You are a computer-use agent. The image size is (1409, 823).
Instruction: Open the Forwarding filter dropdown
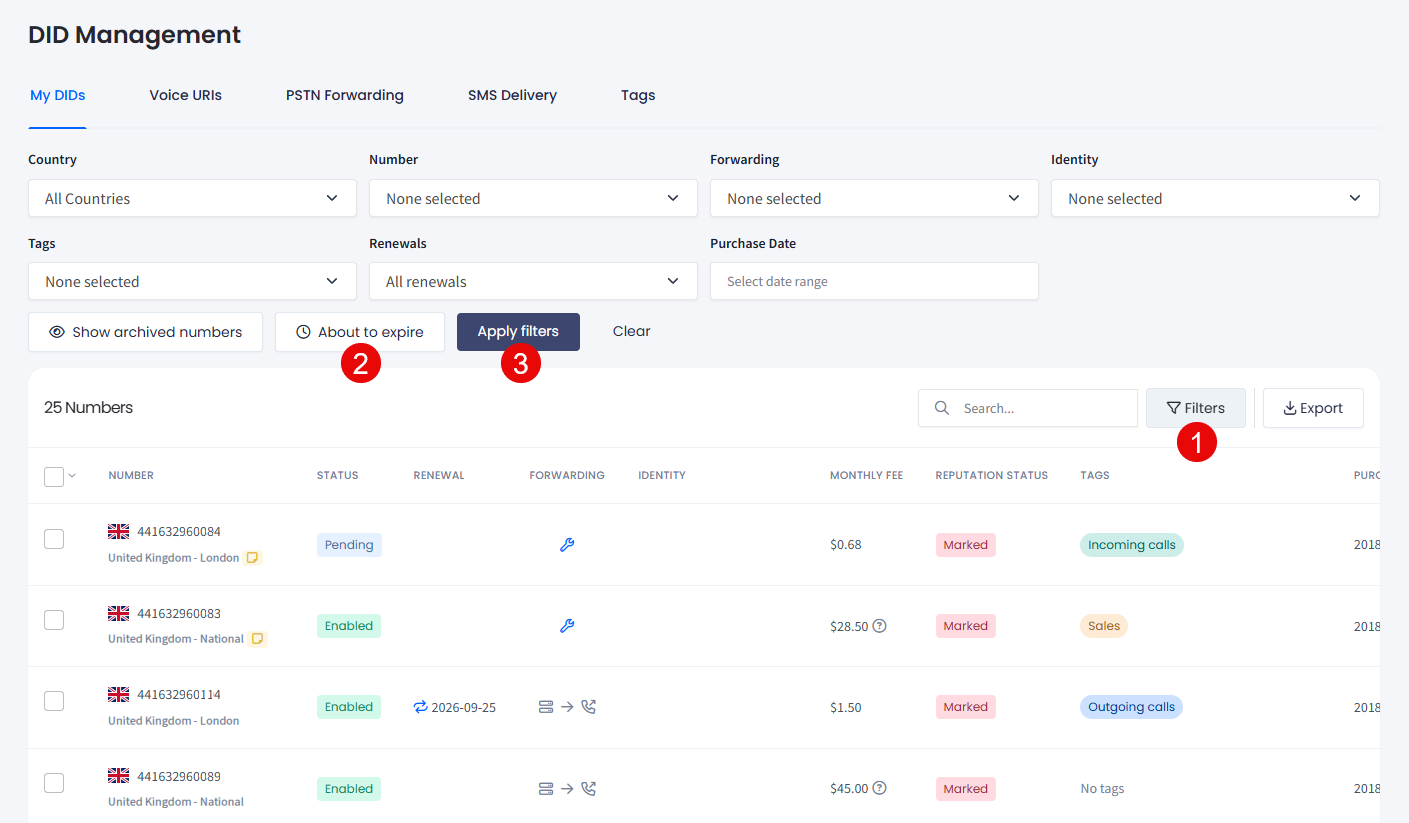pyautogui.click(x=874, y=198)
